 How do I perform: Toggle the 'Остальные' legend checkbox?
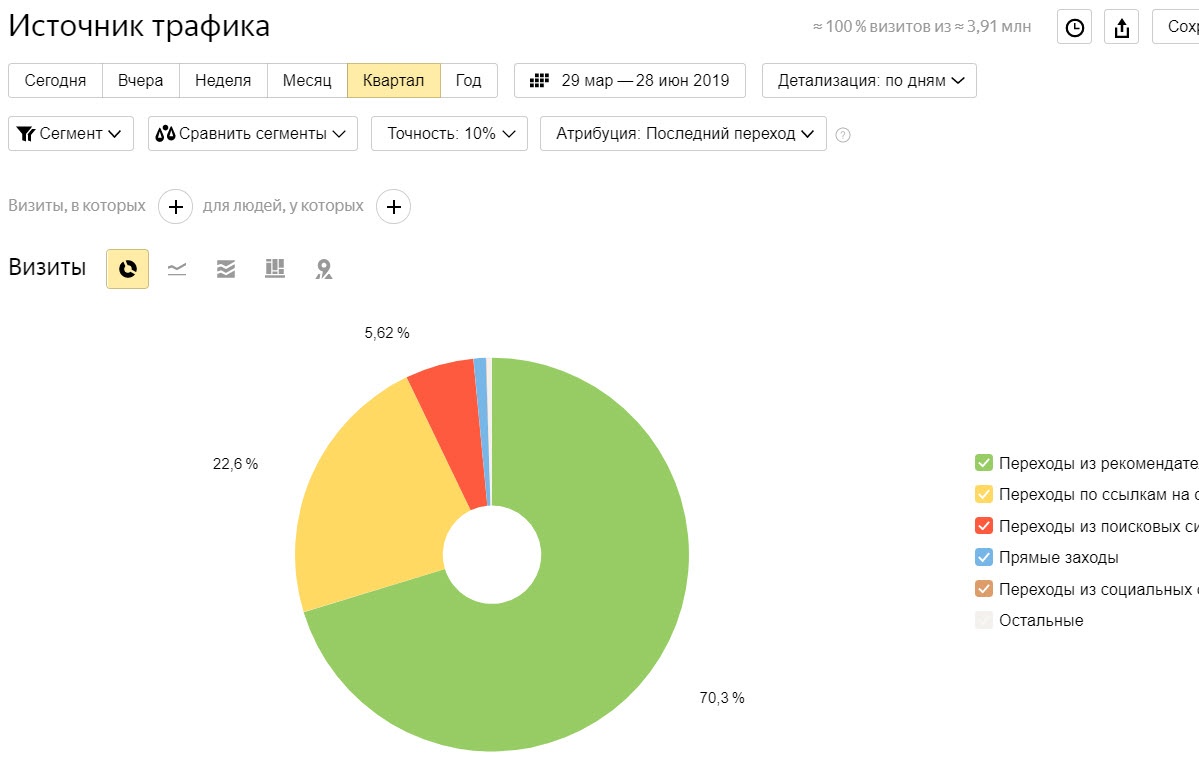click(x=984, y=621)
